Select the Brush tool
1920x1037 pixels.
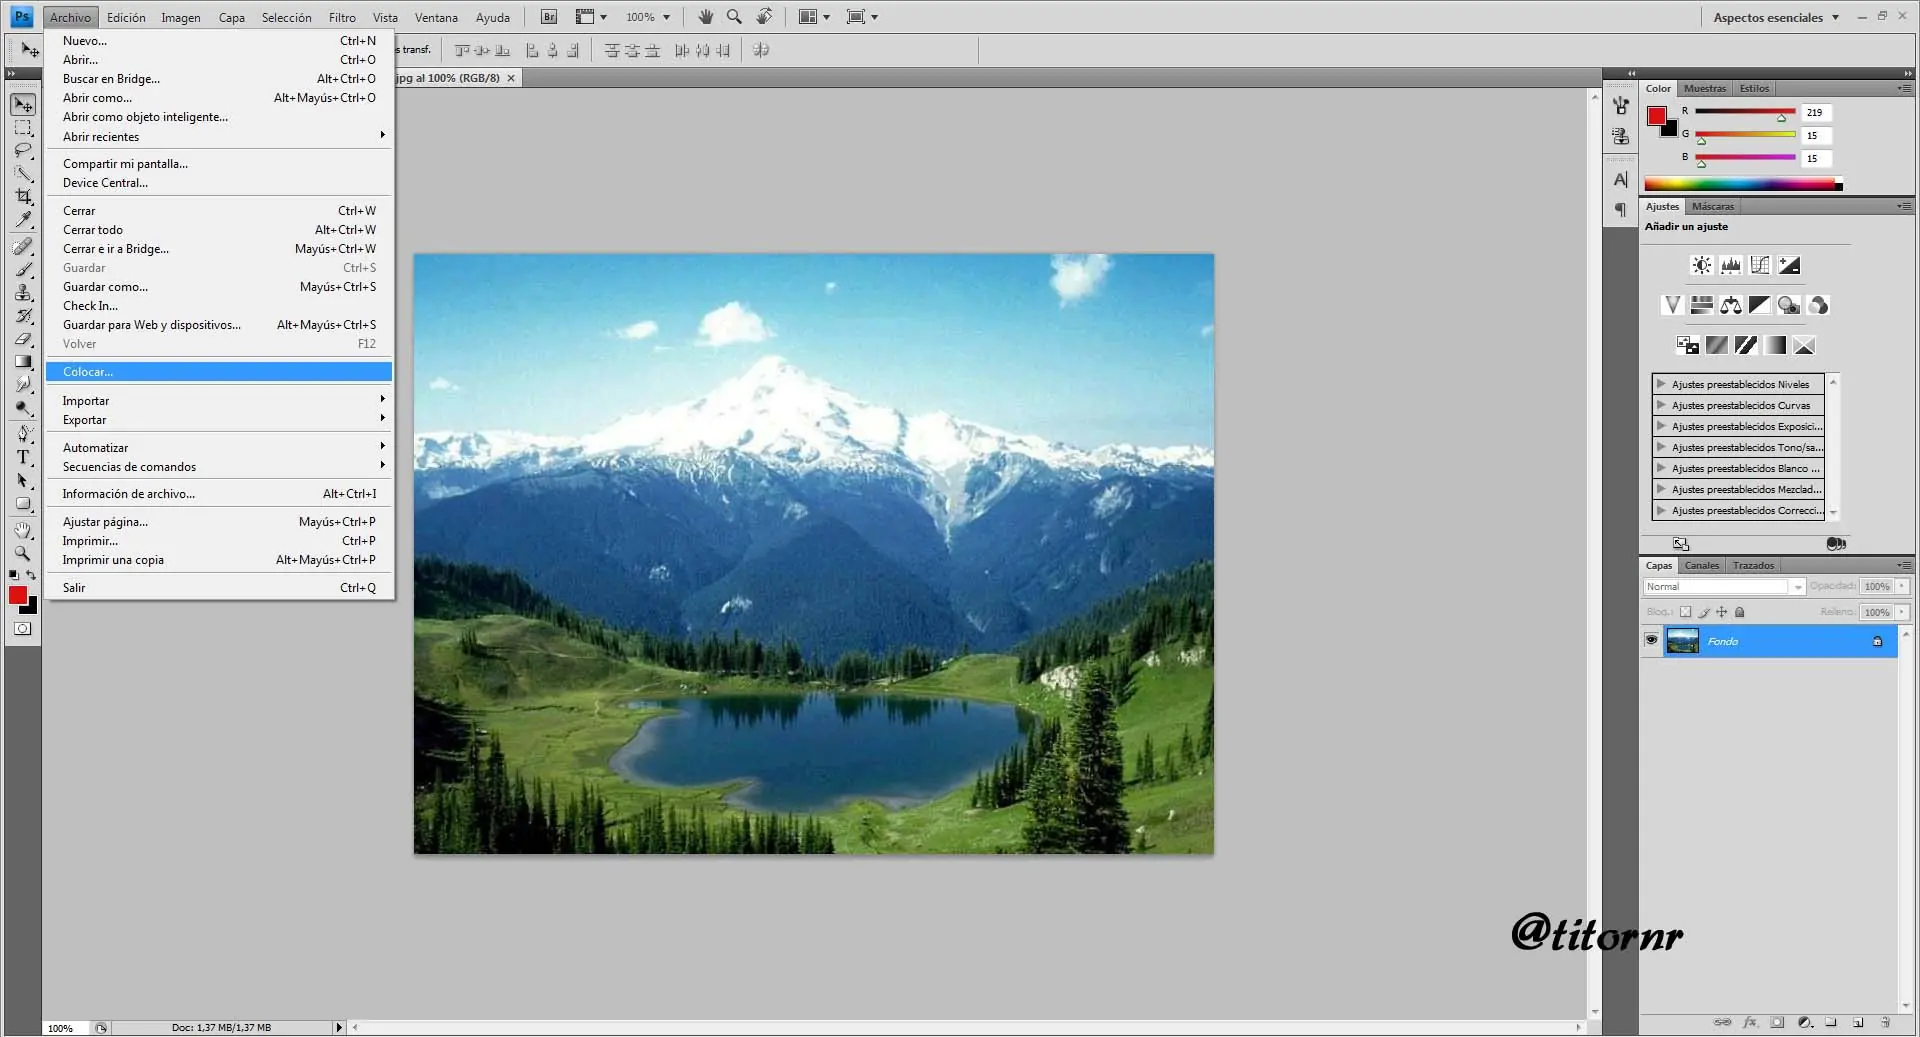coord(23,269)
